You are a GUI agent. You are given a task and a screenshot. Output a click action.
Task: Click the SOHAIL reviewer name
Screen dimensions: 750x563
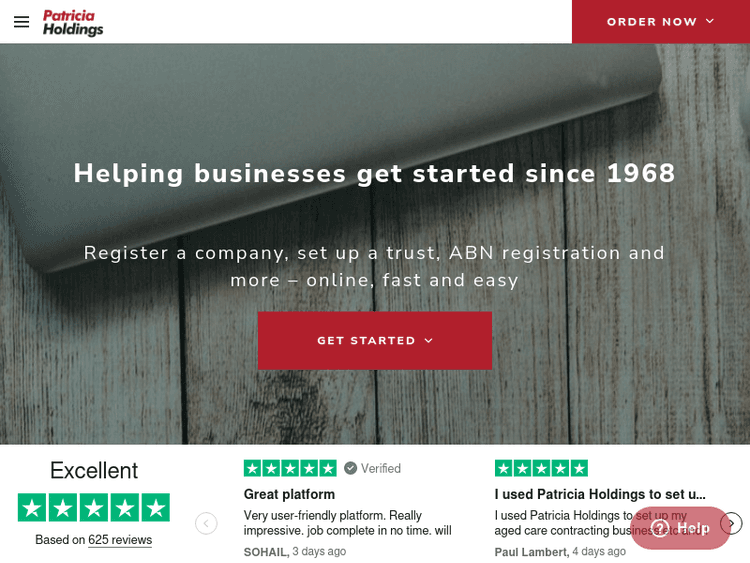click(265, 551)
